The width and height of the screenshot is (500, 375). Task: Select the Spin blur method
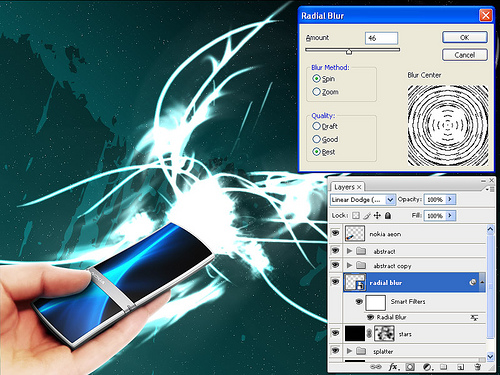(x=316, y=79)
